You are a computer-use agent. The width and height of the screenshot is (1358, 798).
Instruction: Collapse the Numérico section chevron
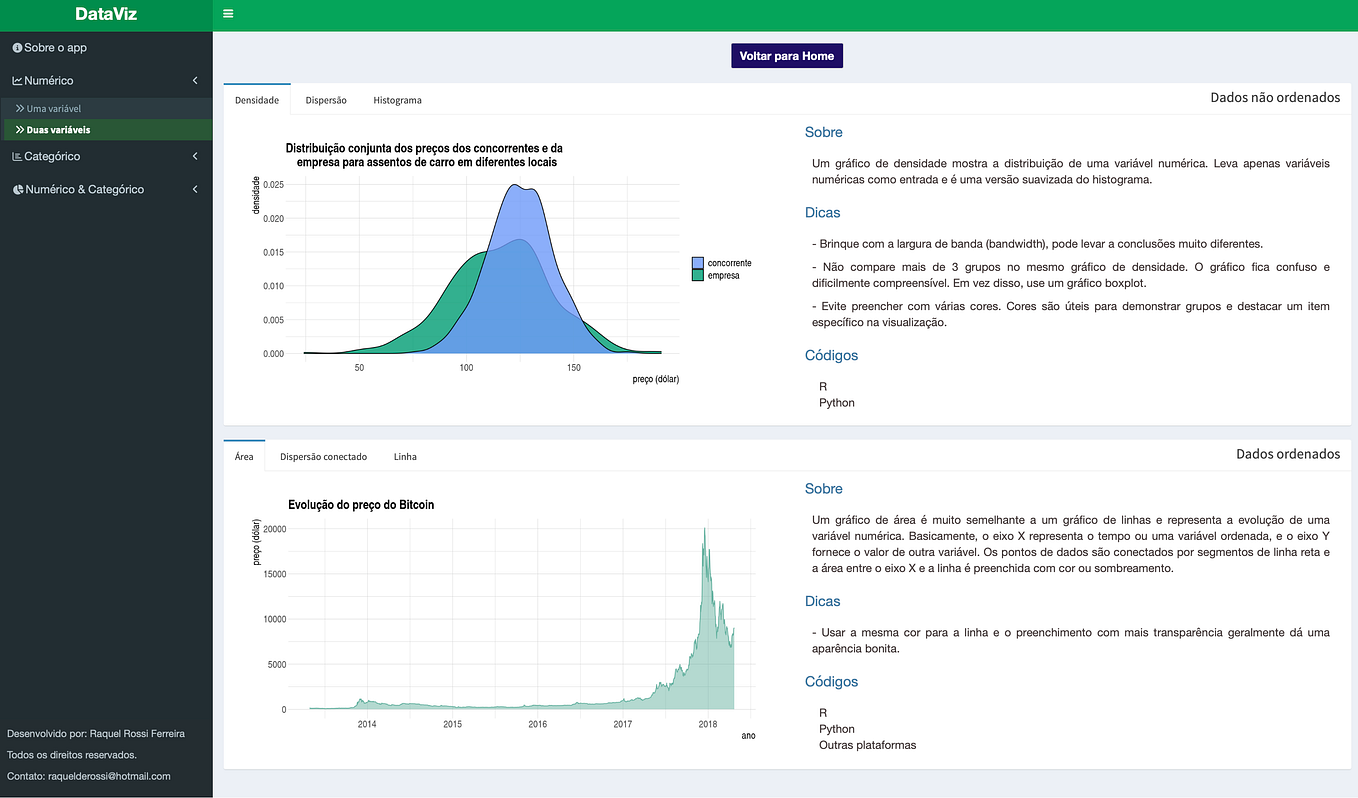tap(196, 80)
